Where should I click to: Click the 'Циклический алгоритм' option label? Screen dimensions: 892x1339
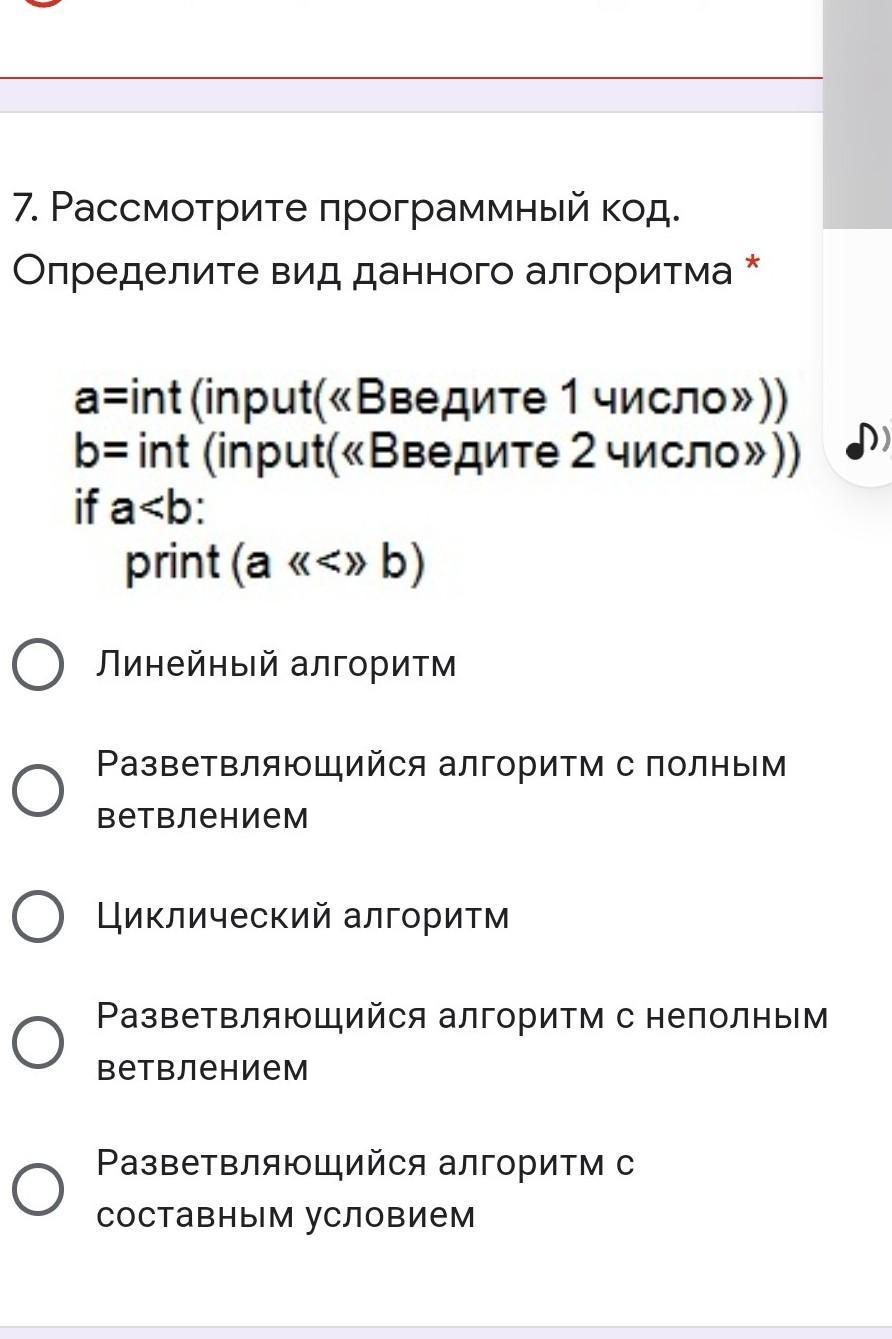point(302,916)
